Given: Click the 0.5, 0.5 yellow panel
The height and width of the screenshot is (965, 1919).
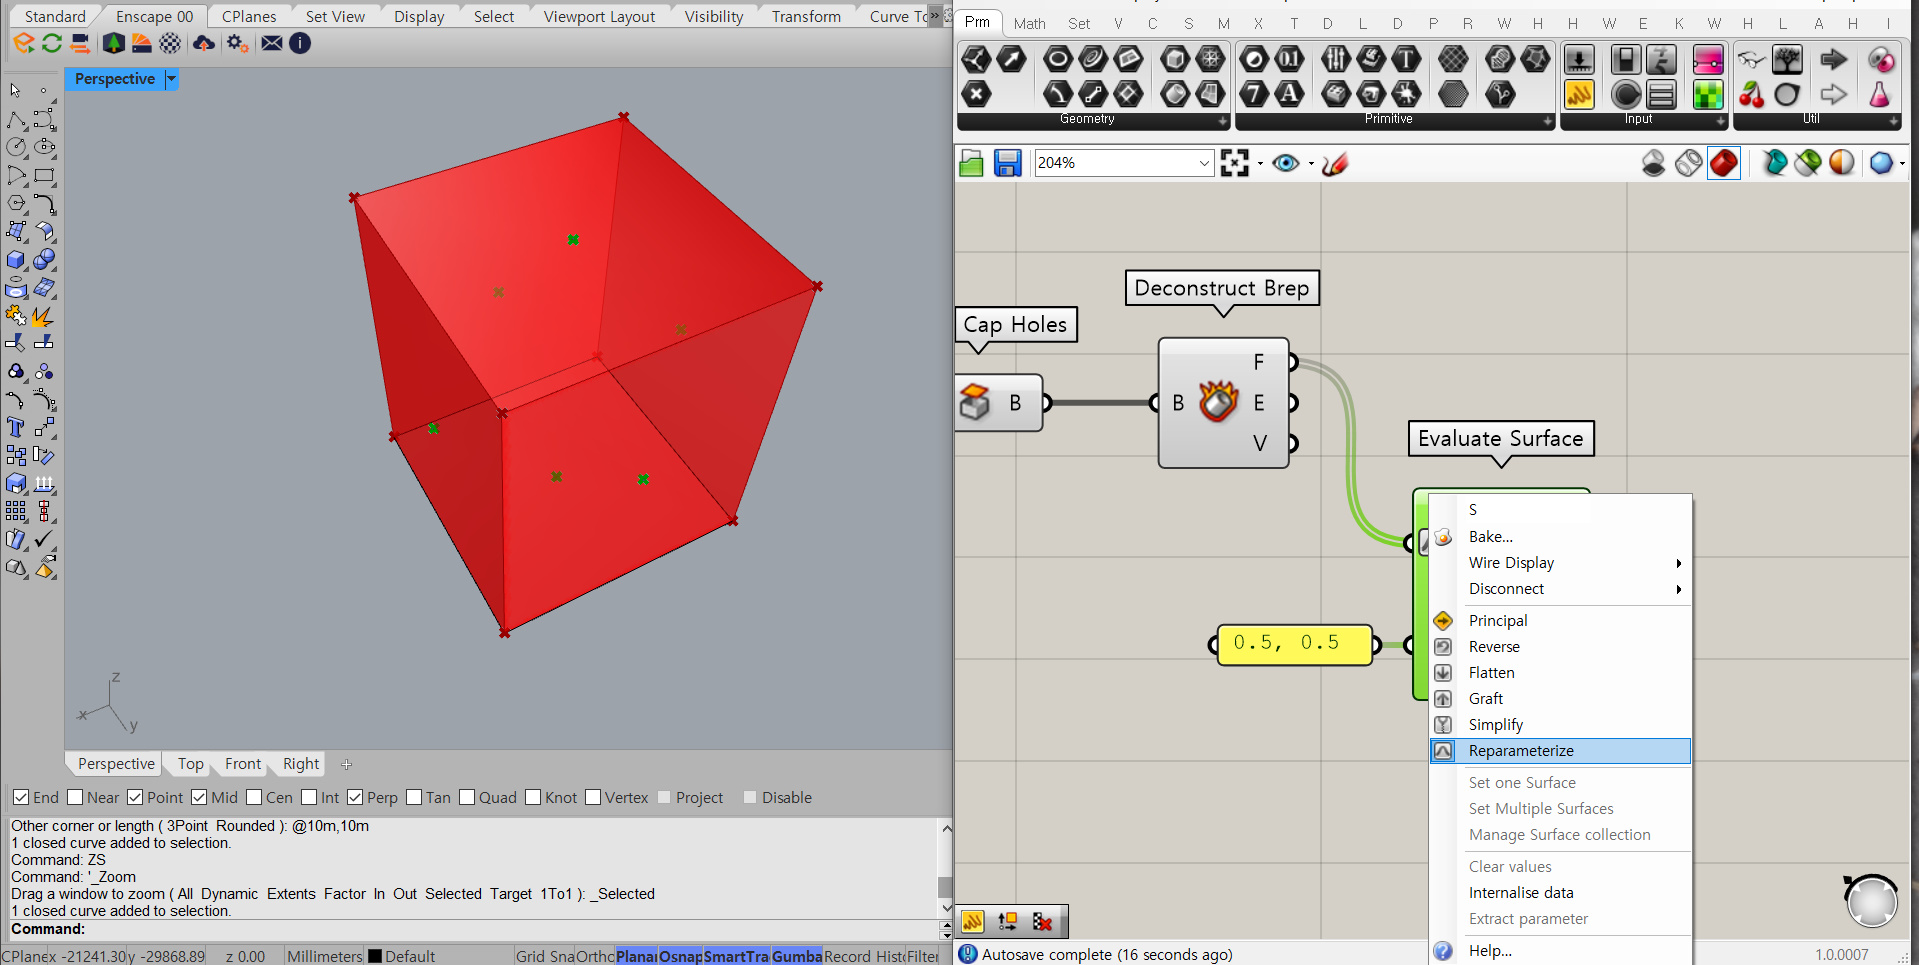Looking at the screenshot, I should click(x=1294, y=644).
